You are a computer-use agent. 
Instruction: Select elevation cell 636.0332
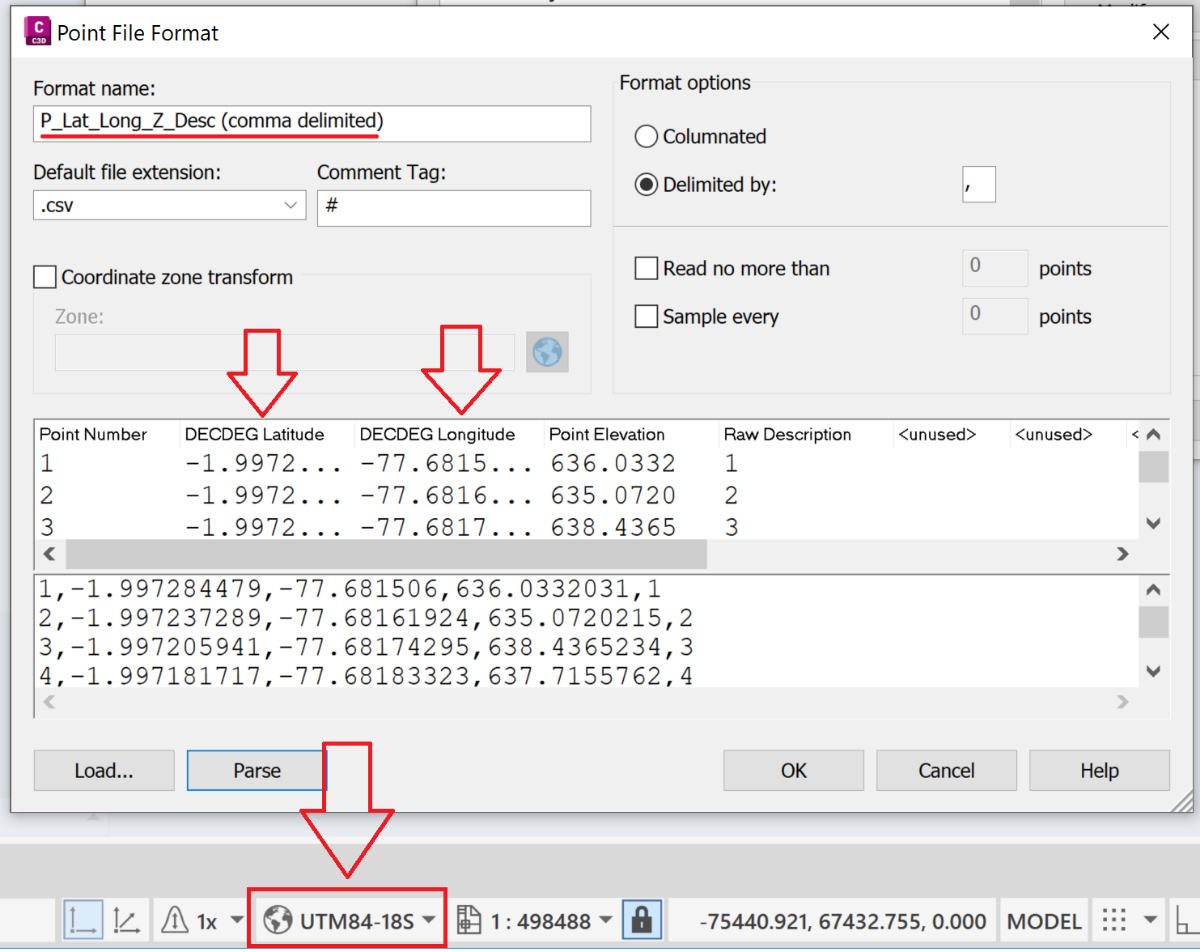coord(613,464)
